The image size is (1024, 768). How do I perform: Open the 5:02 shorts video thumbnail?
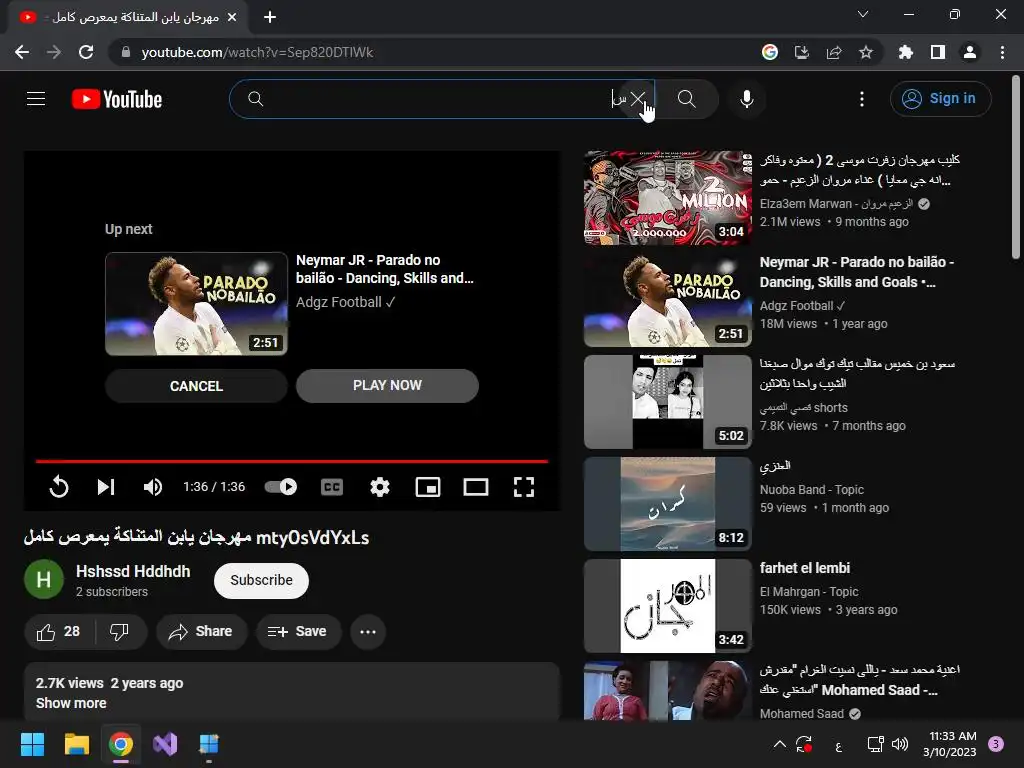coord(667,402)
